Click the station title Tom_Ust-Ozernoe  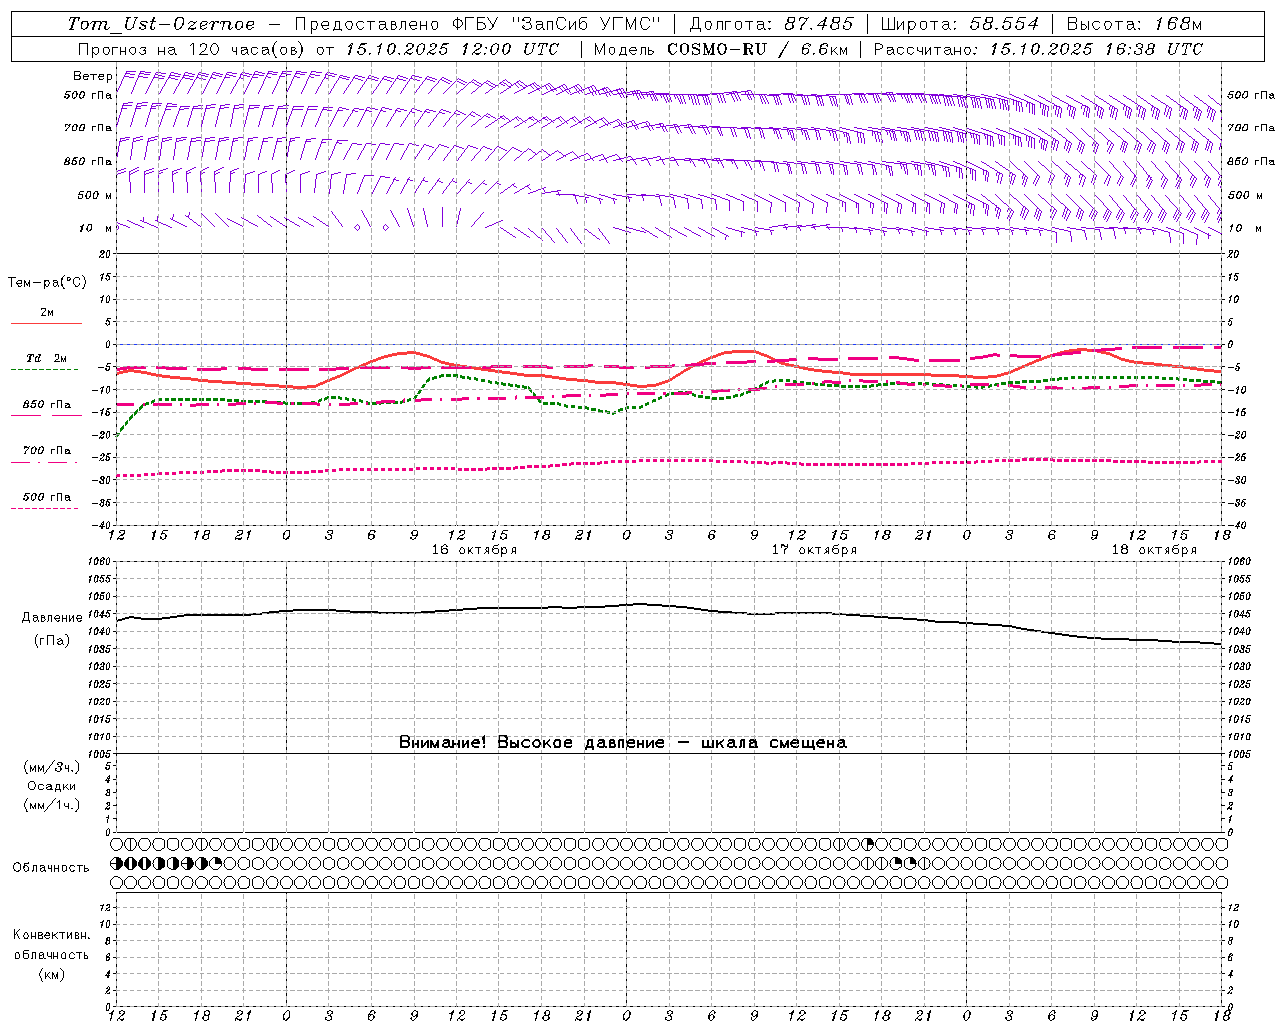pos(161,24)
